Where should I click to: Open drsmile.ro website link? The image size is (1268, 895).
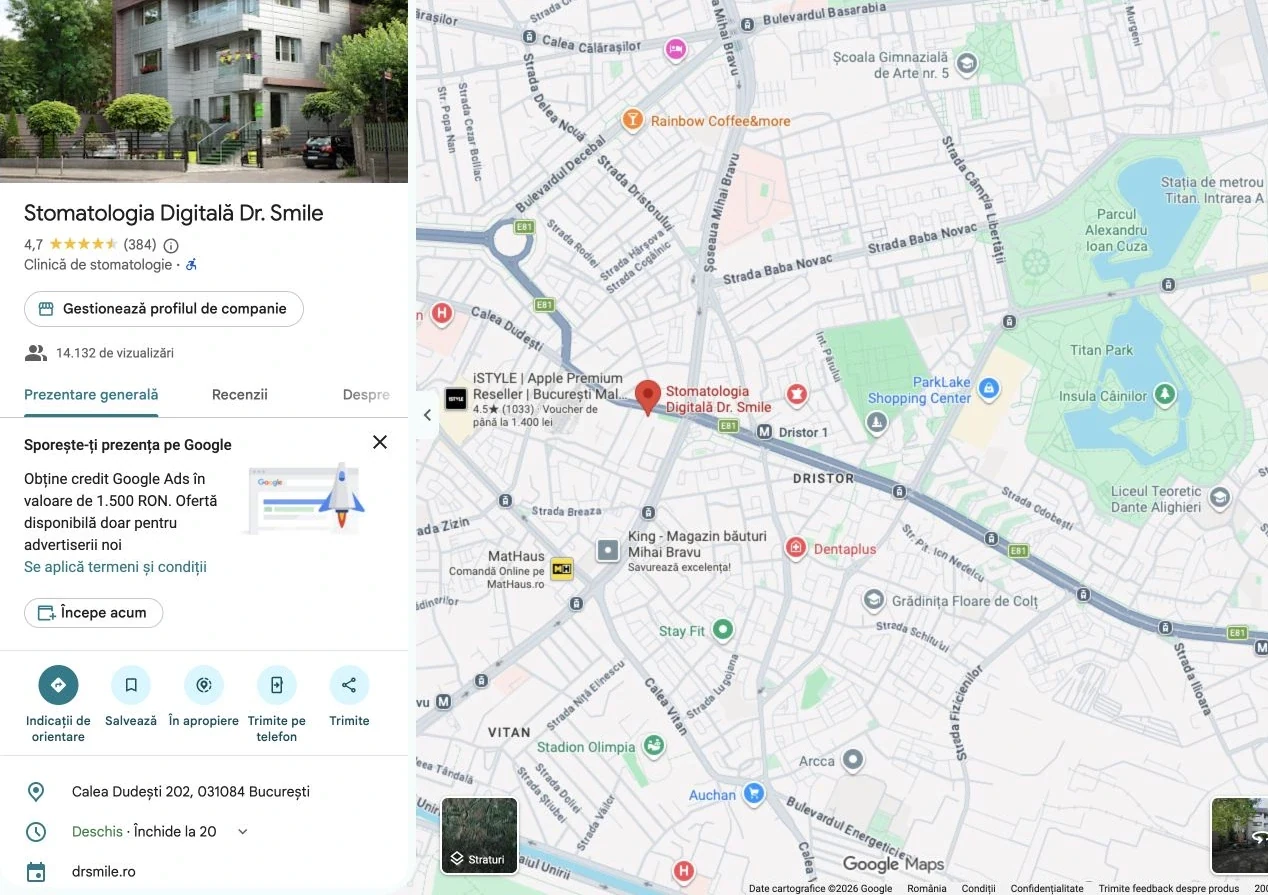103,872
